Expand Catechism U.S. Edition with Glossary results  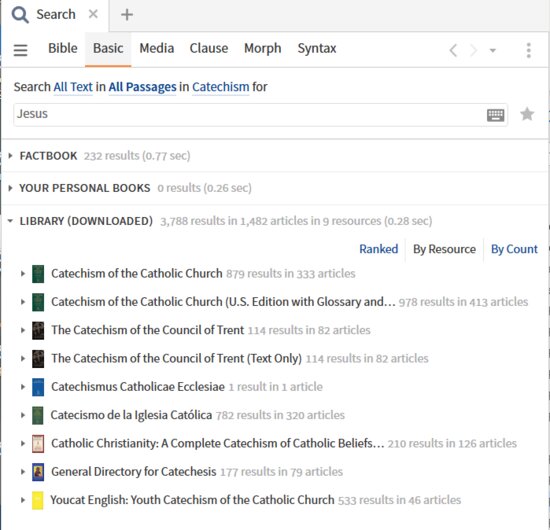(23, 302)
